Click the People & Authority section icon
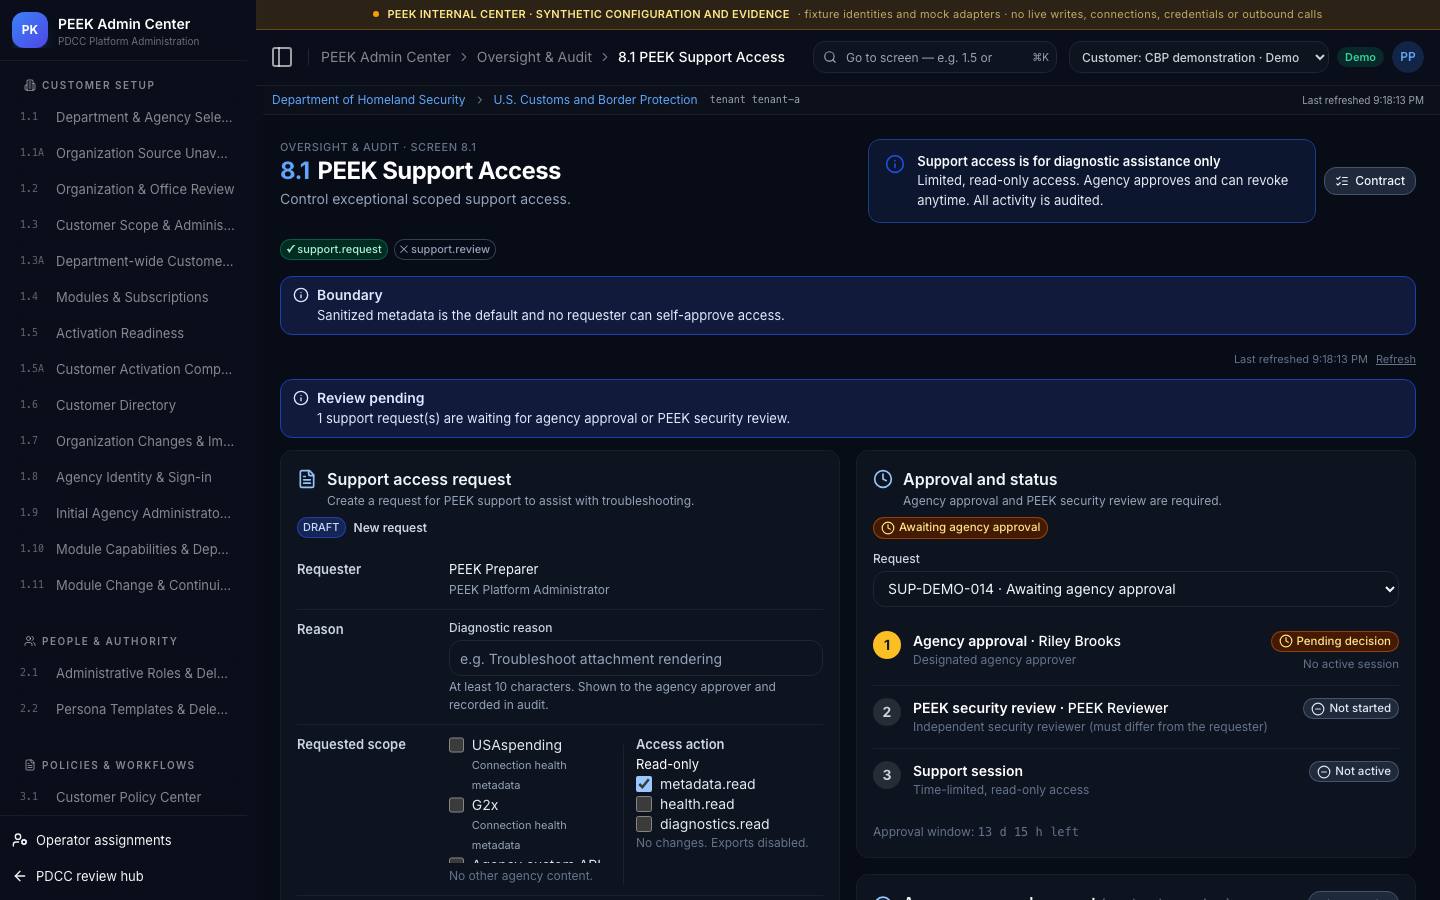This screenshot has height=900, width=1440. (30, 641)
